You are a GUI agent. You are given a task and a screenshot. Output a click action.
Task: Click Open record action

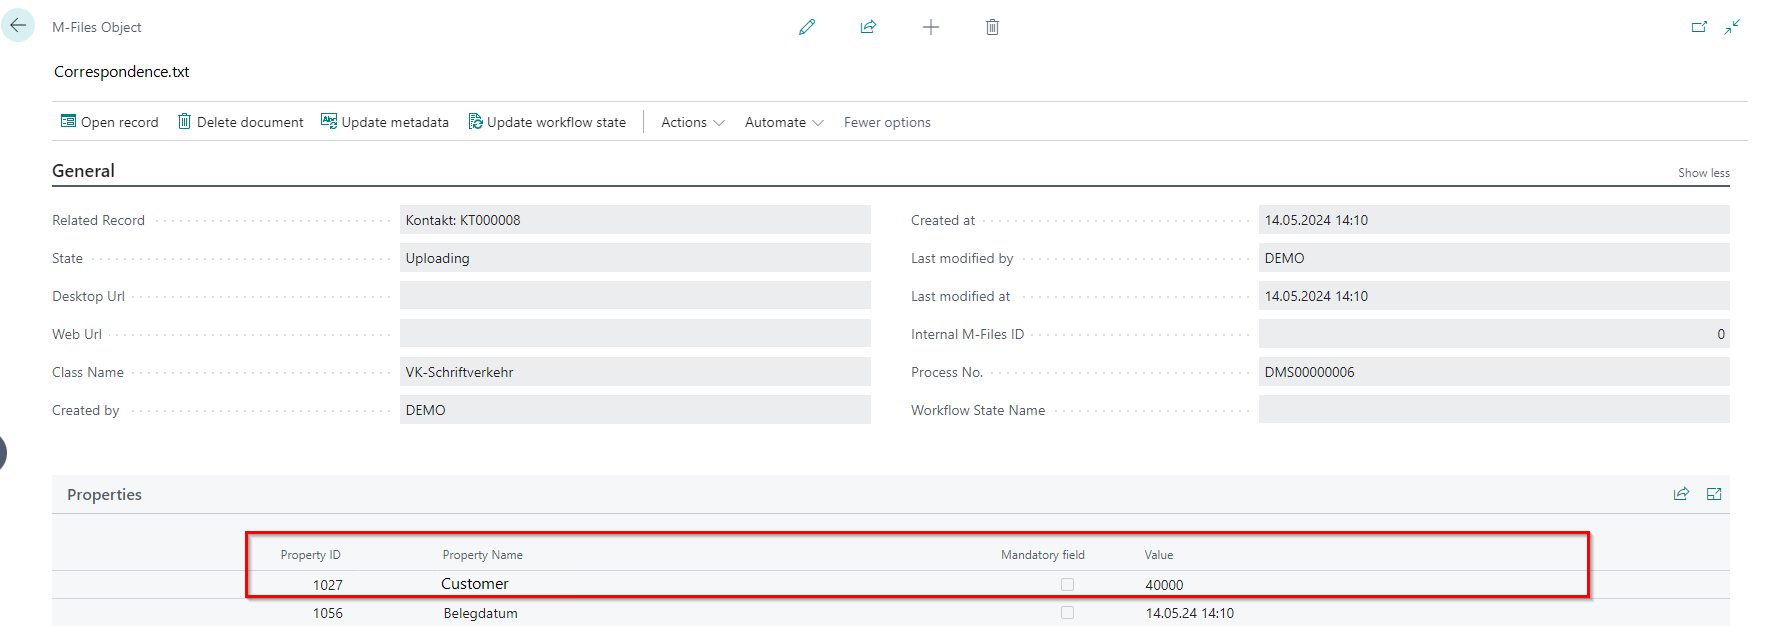(x=109, y=122)
